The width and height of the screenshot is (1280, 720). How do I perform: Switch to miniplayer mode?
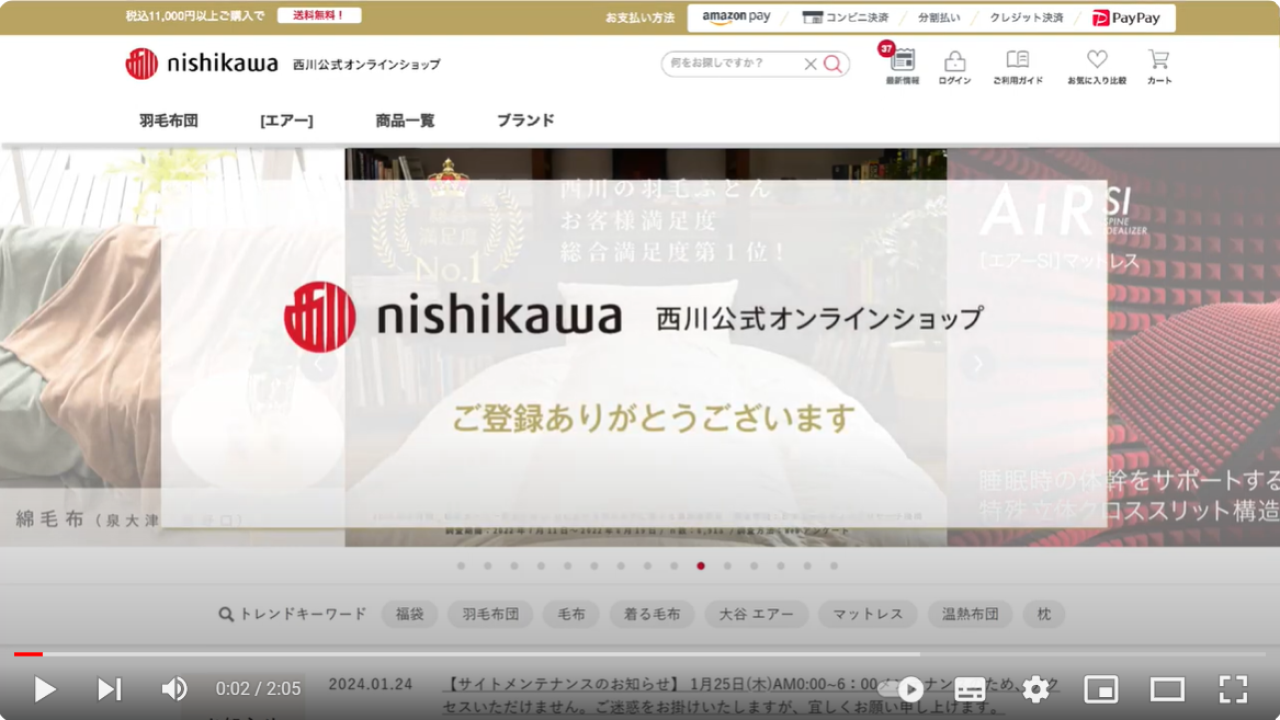(x=1101, y=689)
